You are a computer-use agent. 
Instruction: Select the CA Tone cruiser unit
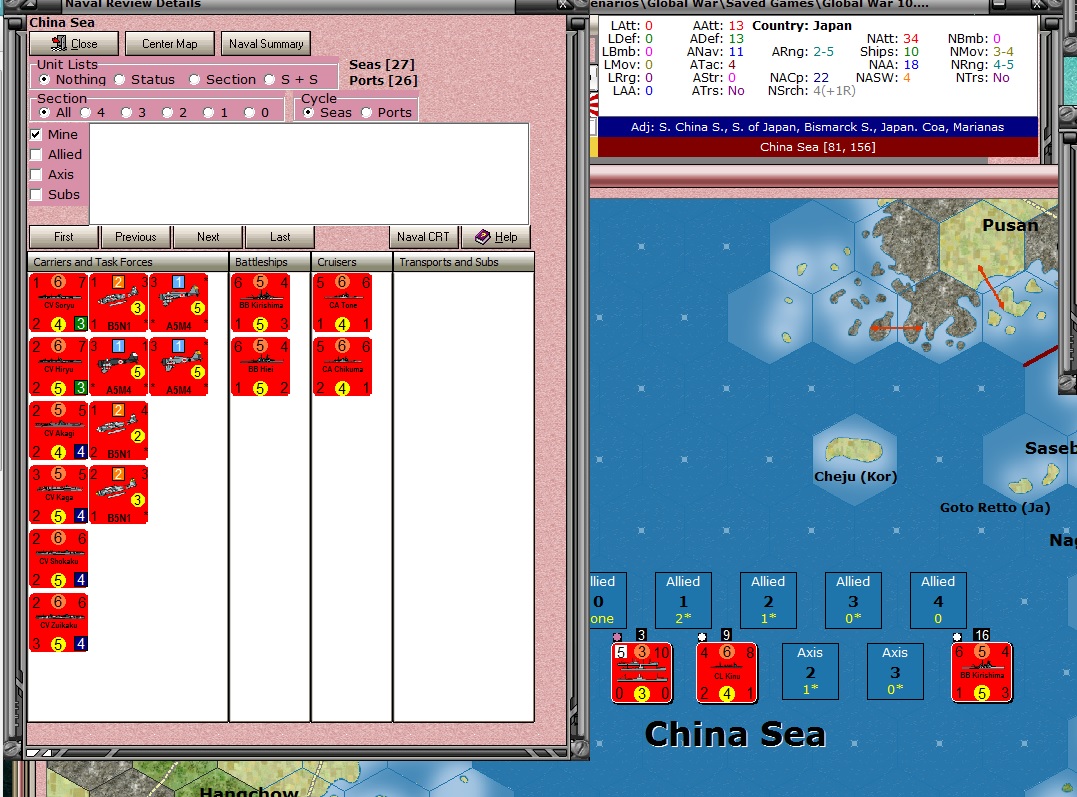click(343, 303)
